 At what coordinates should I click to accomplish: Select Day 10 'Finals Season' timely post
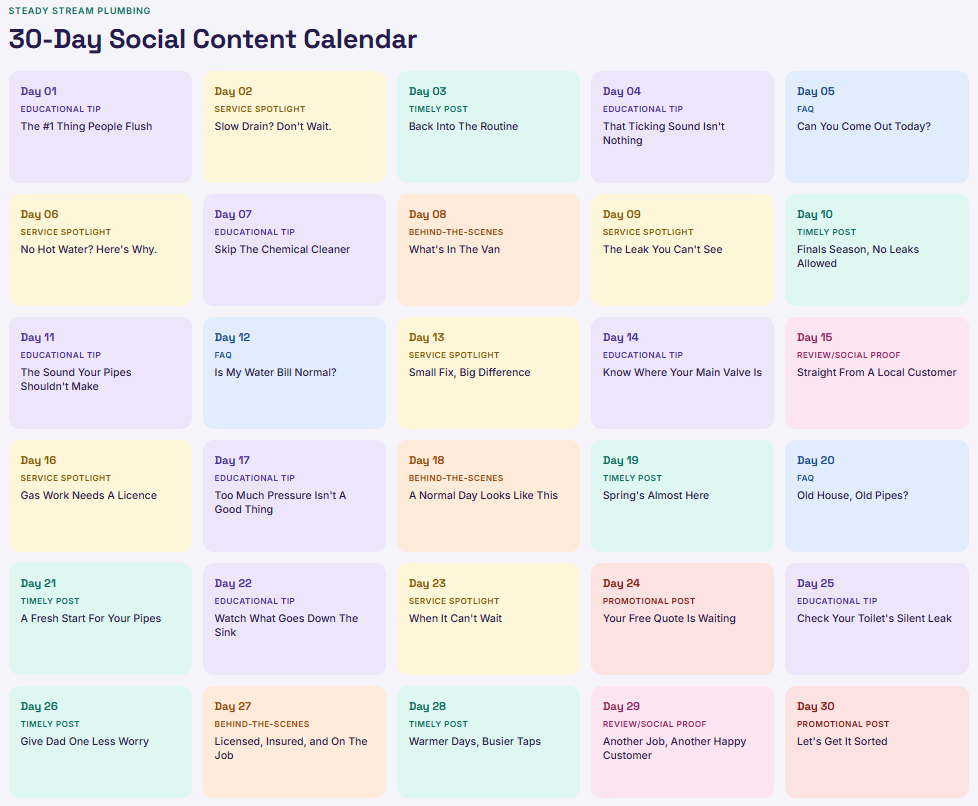point(876,250)
